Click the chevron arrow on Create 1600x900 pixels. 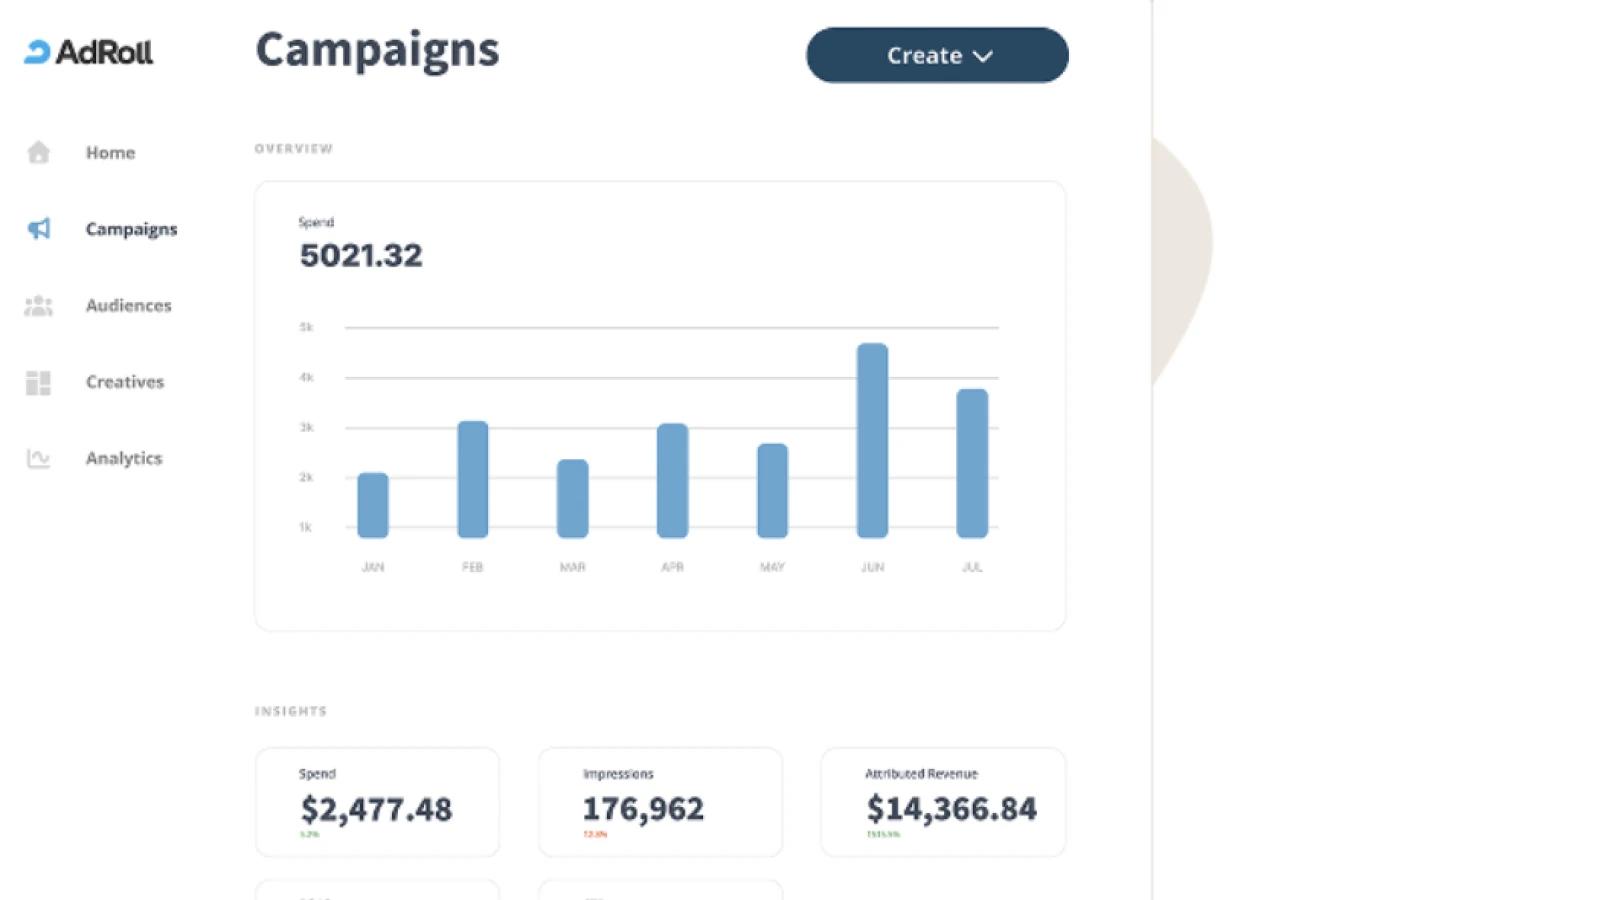[983, 56]
